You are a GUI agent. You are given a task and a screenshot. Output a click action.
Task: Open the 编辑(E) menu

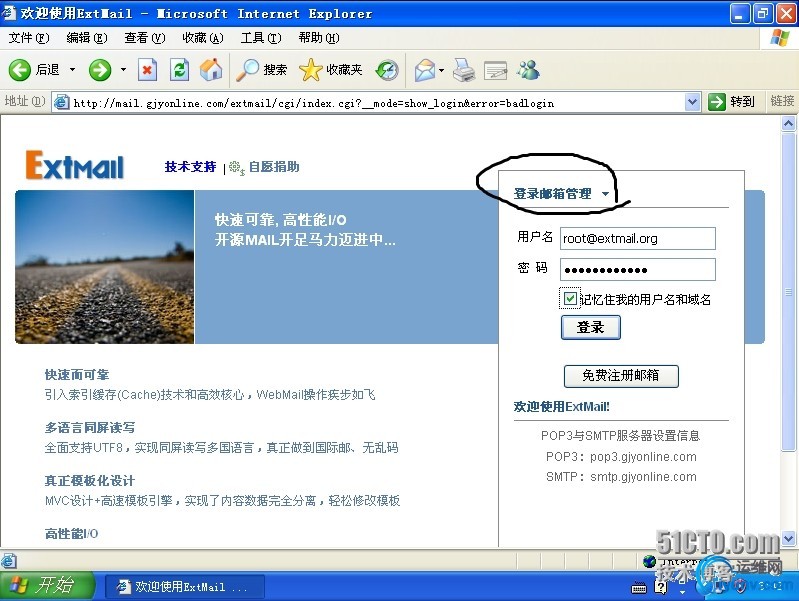click(87, 38)
